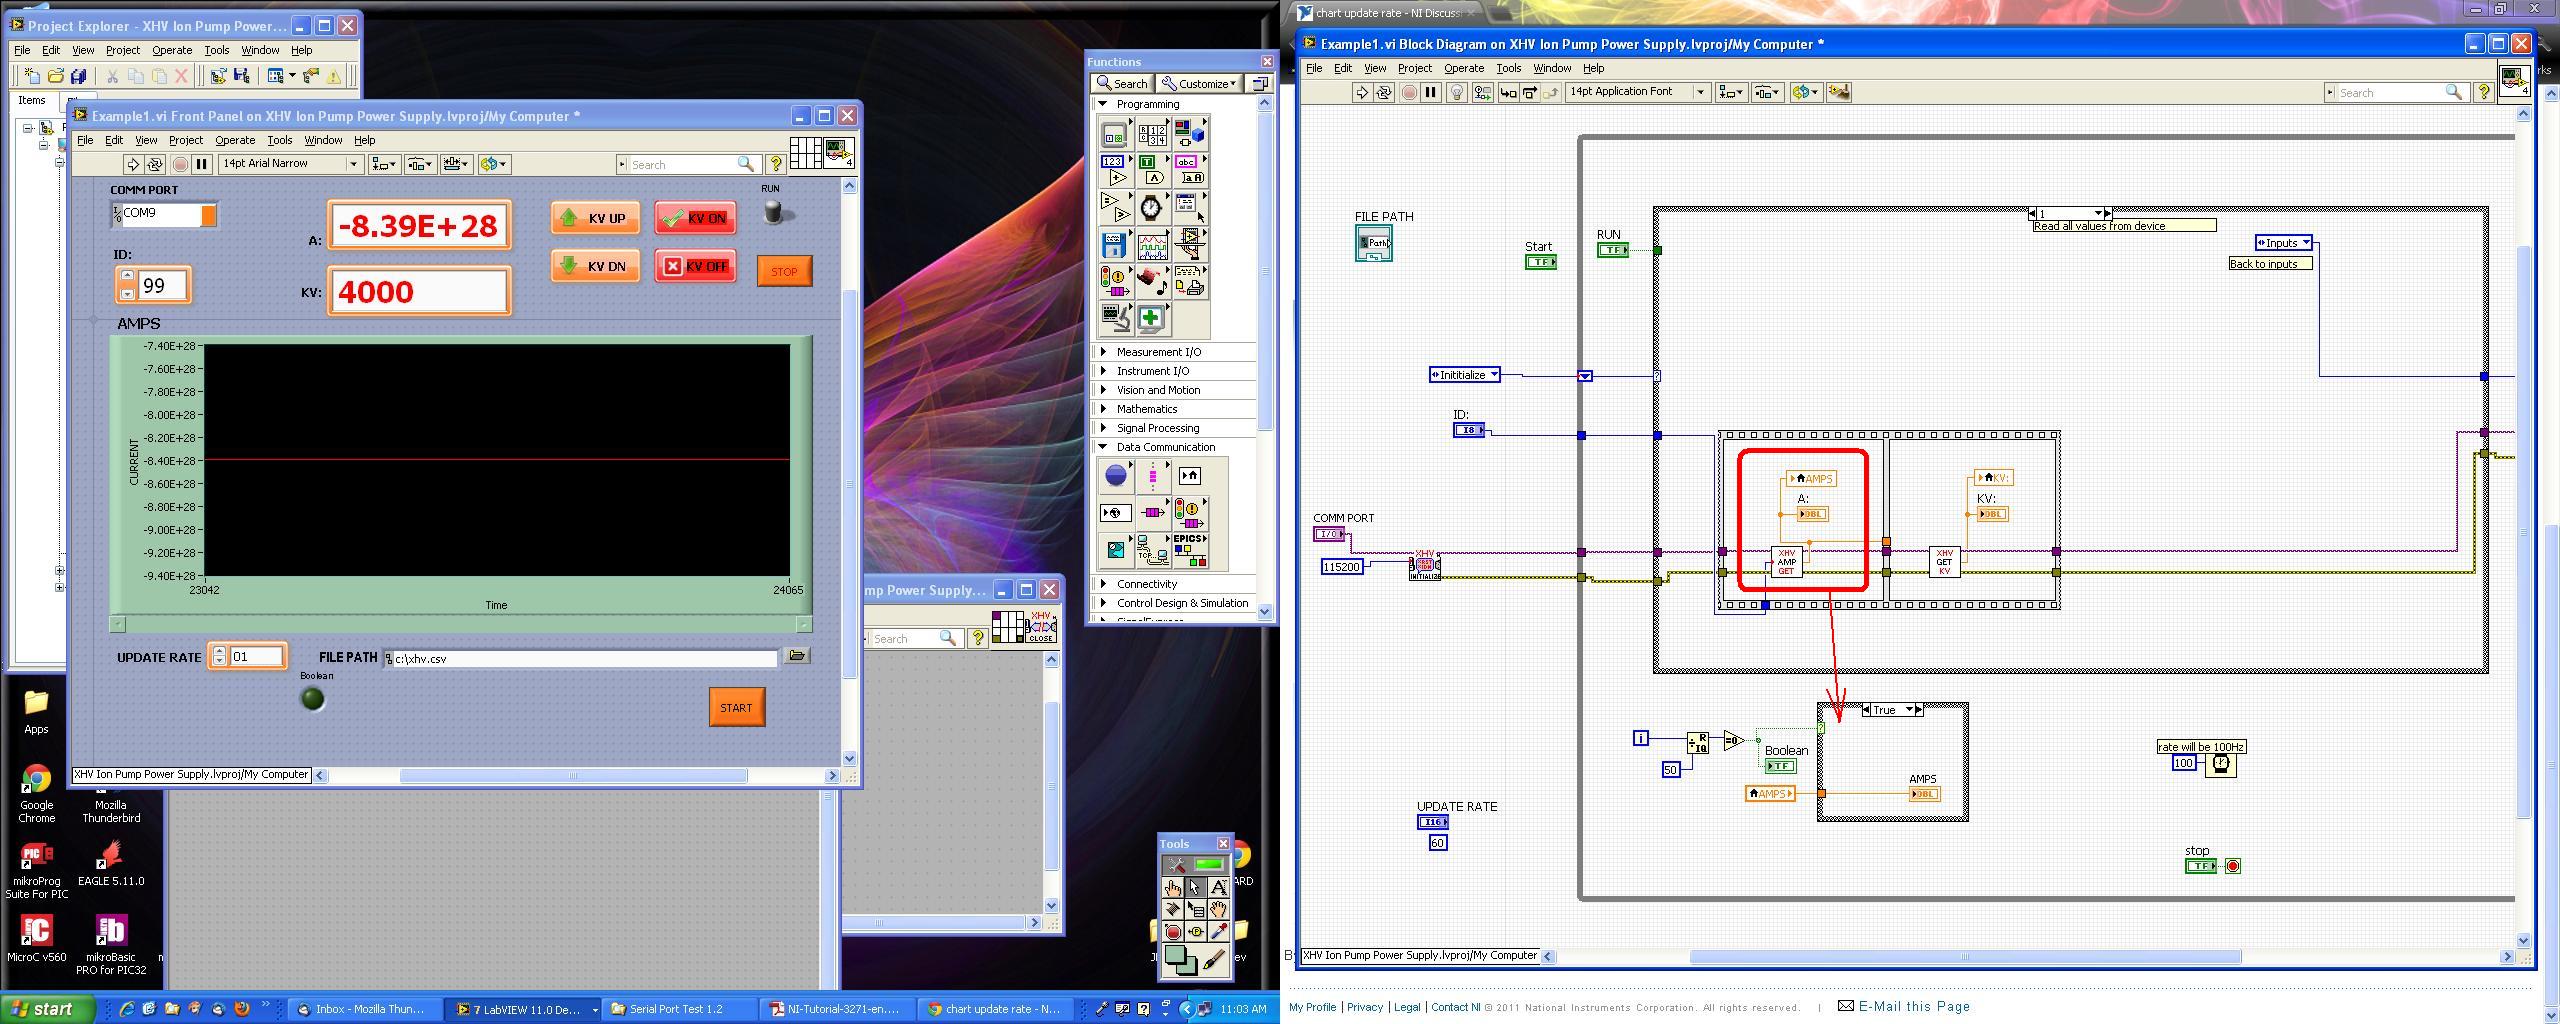2560x1024 pixels.
Task: Click UPDATE RATE numeric field
Action: pyautogui.click(x=257, y=656)
